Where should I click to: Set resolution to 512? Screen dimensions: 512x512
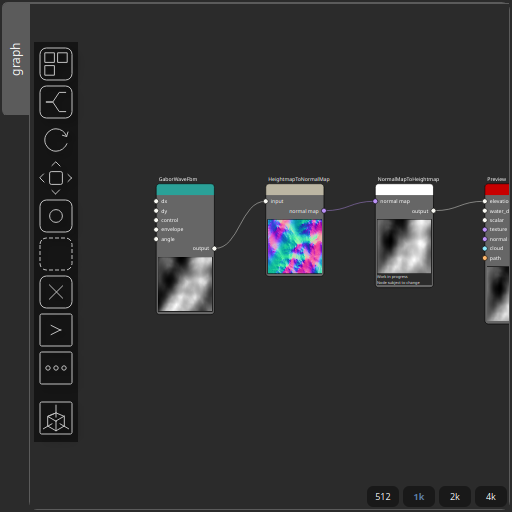(x=383, y=497)
